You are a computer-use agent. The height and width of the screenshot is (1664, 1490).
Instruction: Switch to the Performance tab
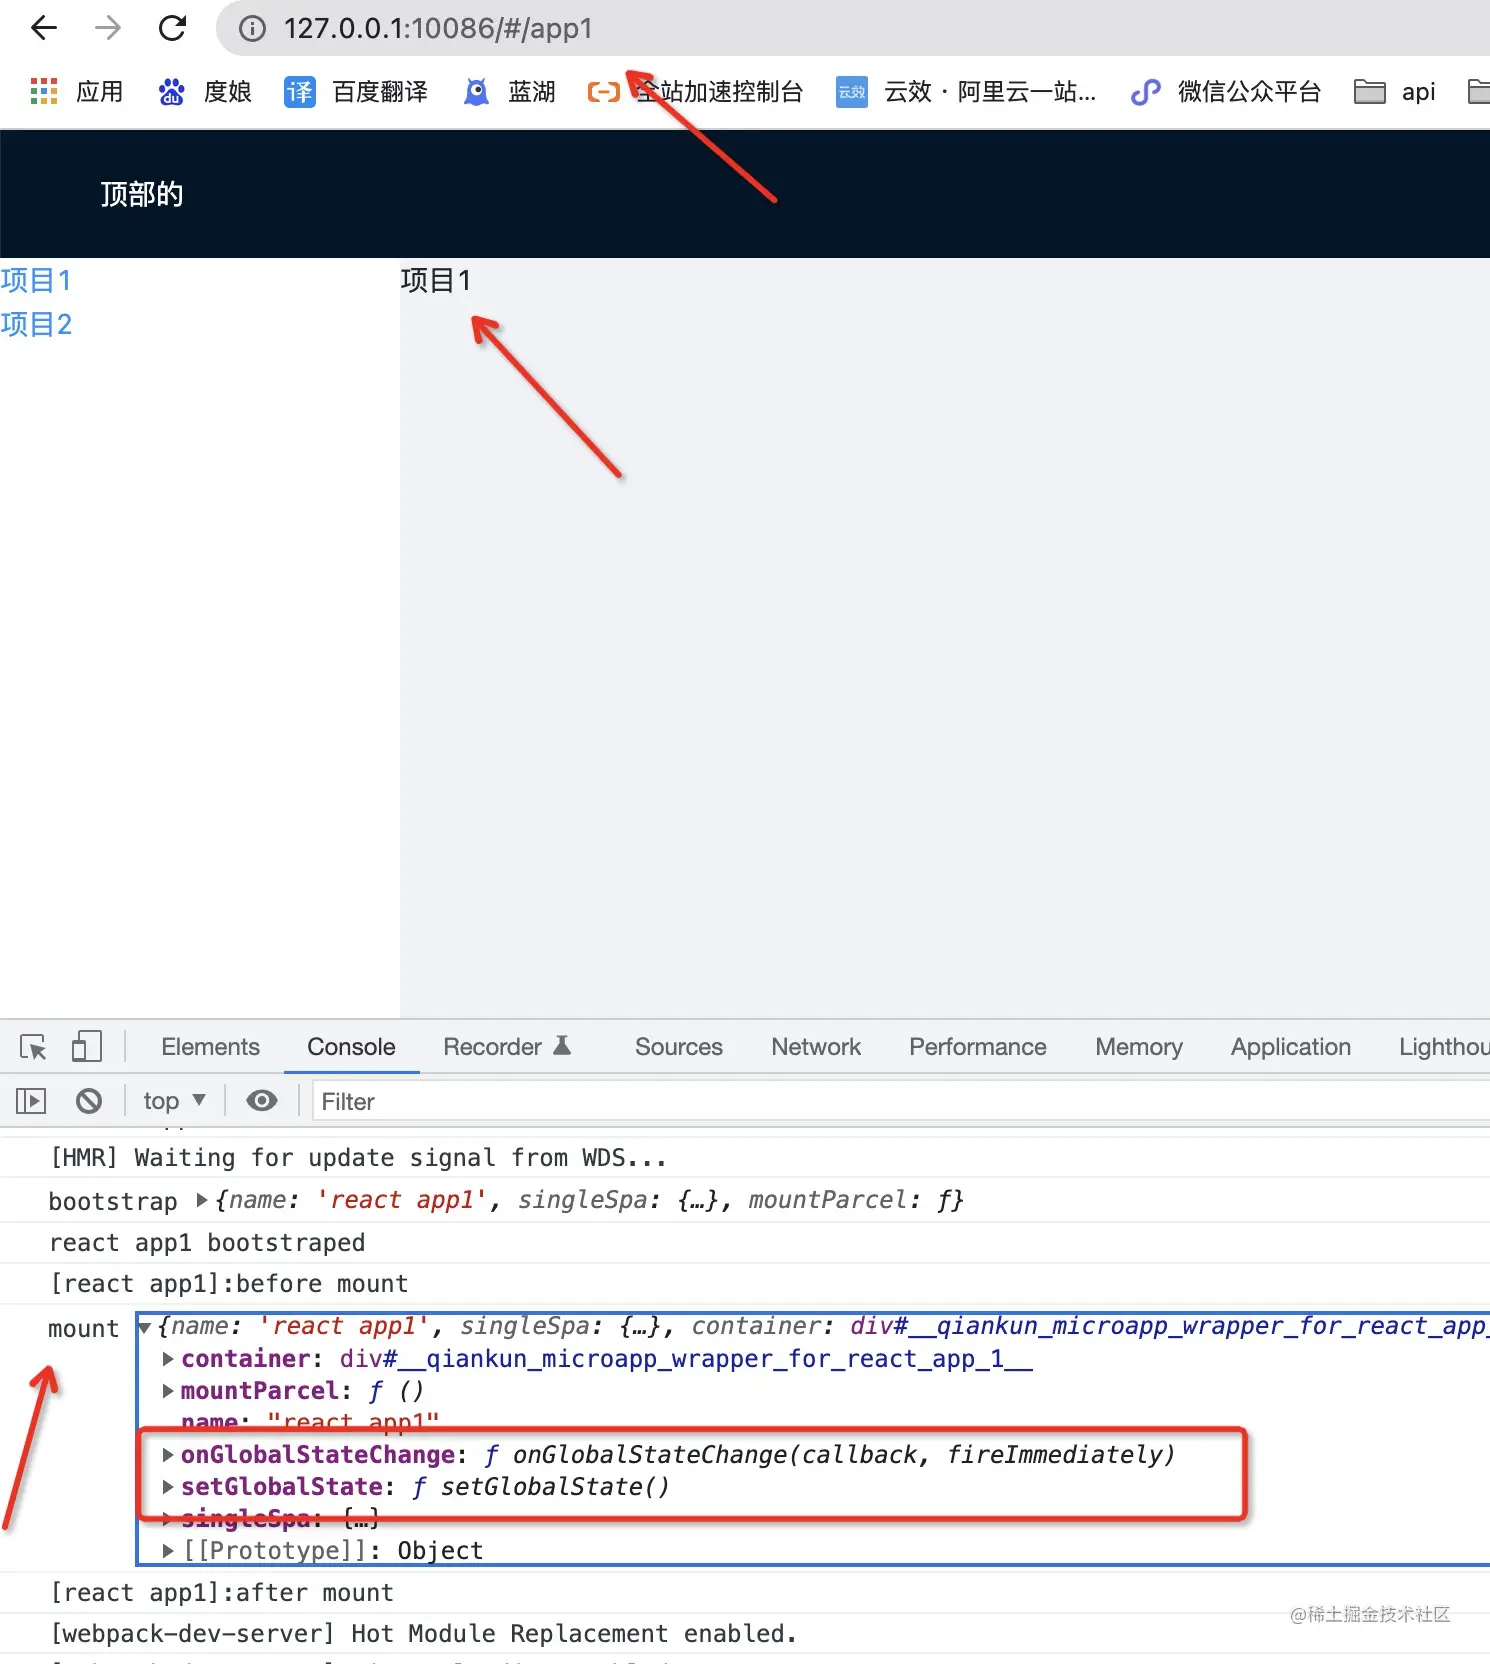coord(978,1047)
